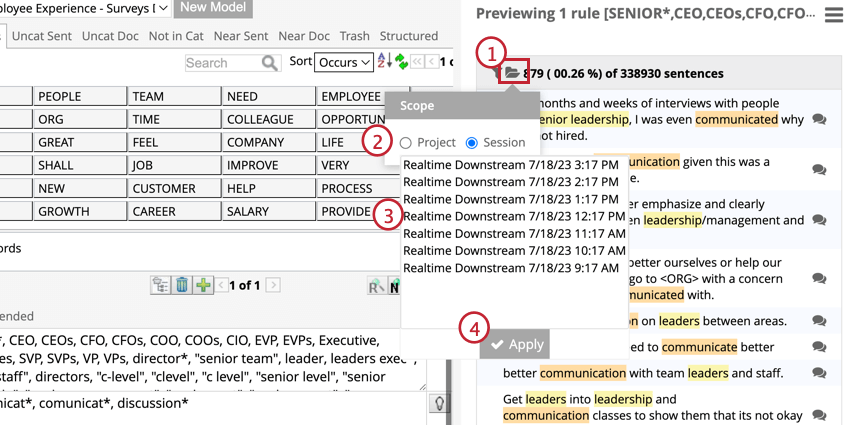The image size is (850, 425).
Task: Switch to the Near Sent tab
Action: click(240, 36)
